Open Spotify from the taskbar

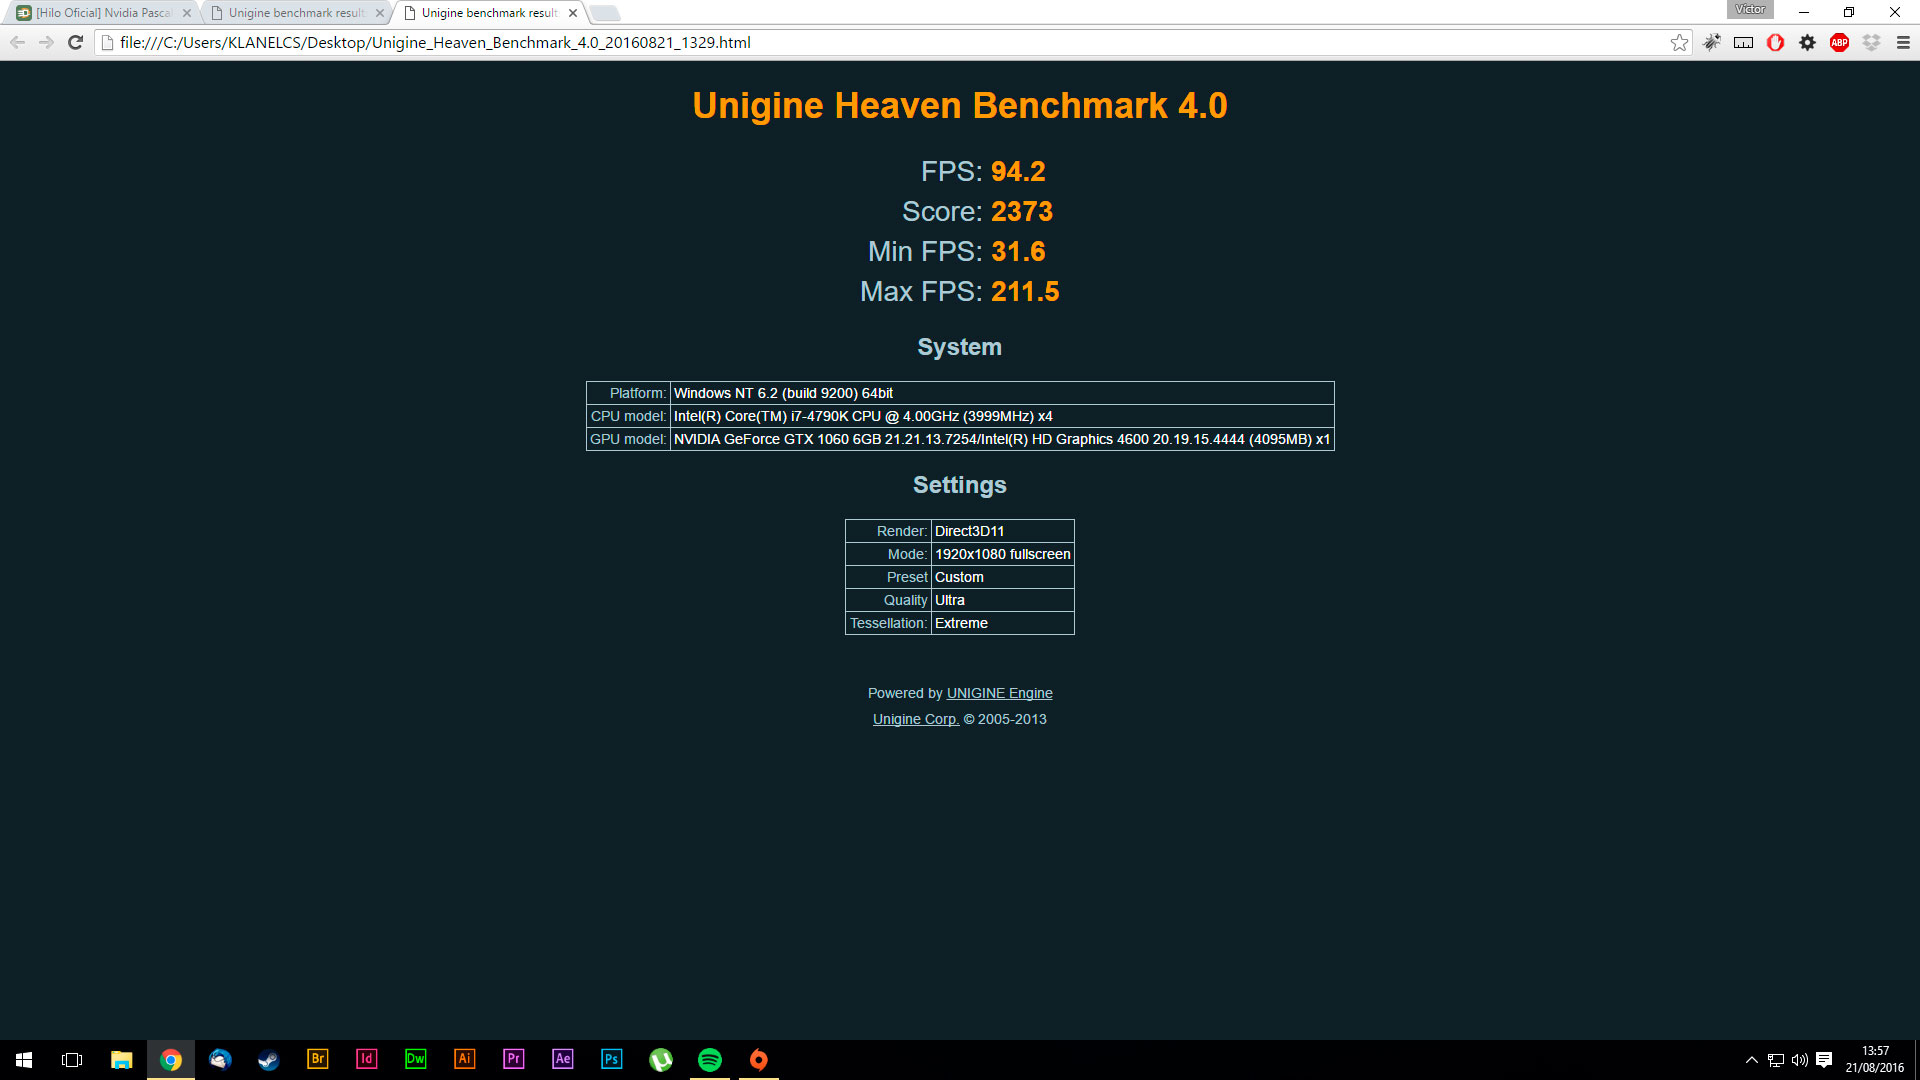(710, 1059)
